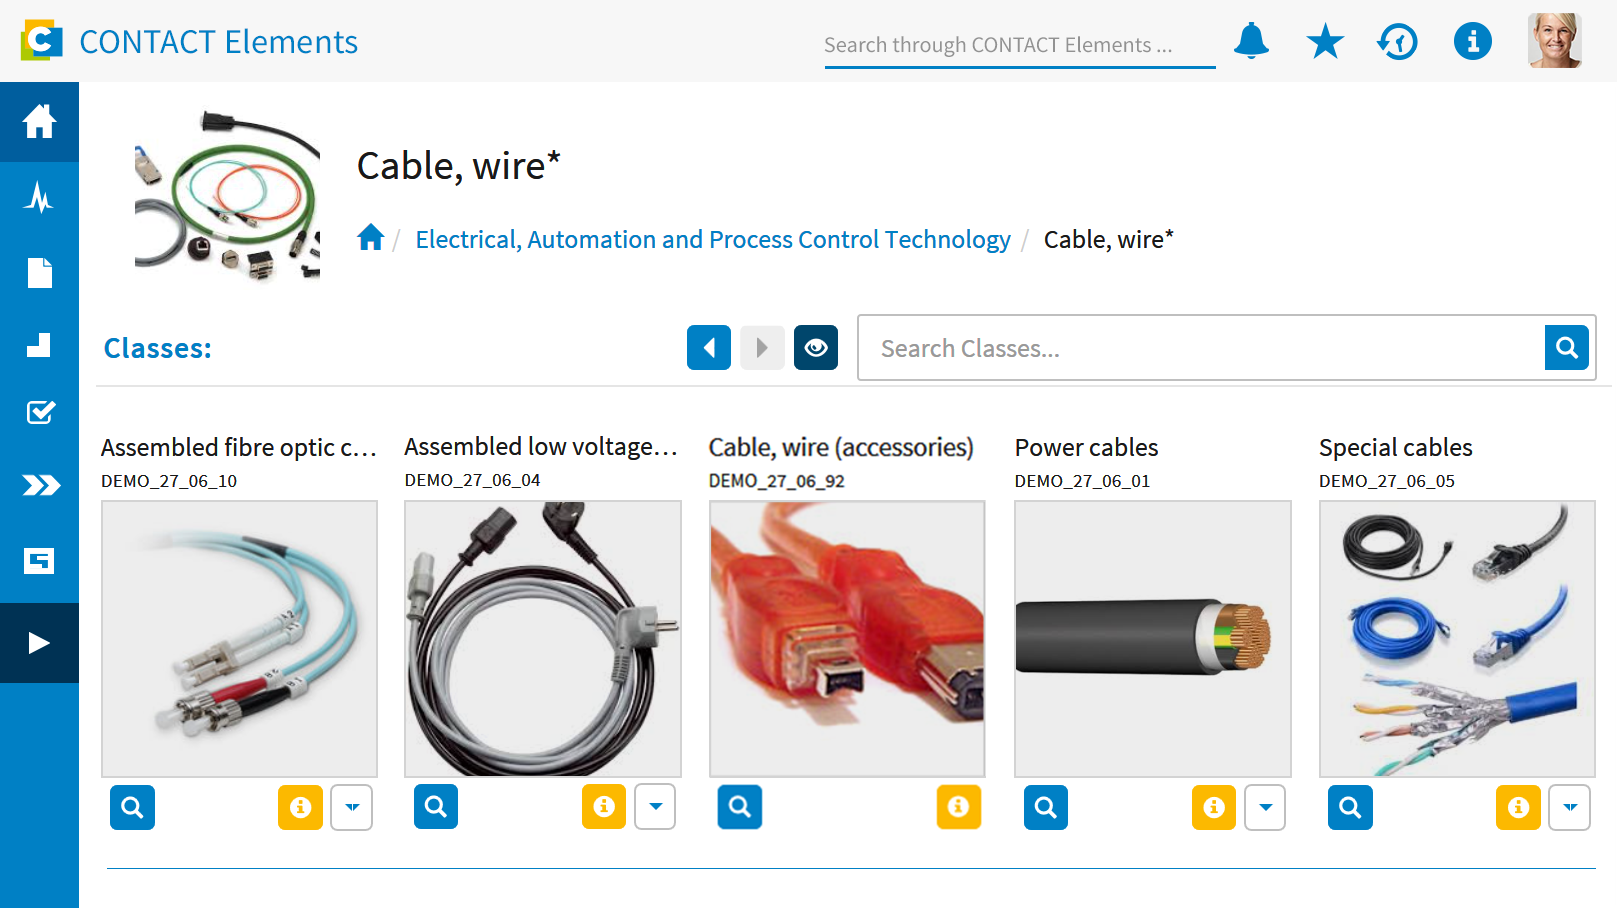1617x908 pixels.
Task: Open the tasks checkmark sidebar icon
Action: pyautogui.click(x=39, y=412)
